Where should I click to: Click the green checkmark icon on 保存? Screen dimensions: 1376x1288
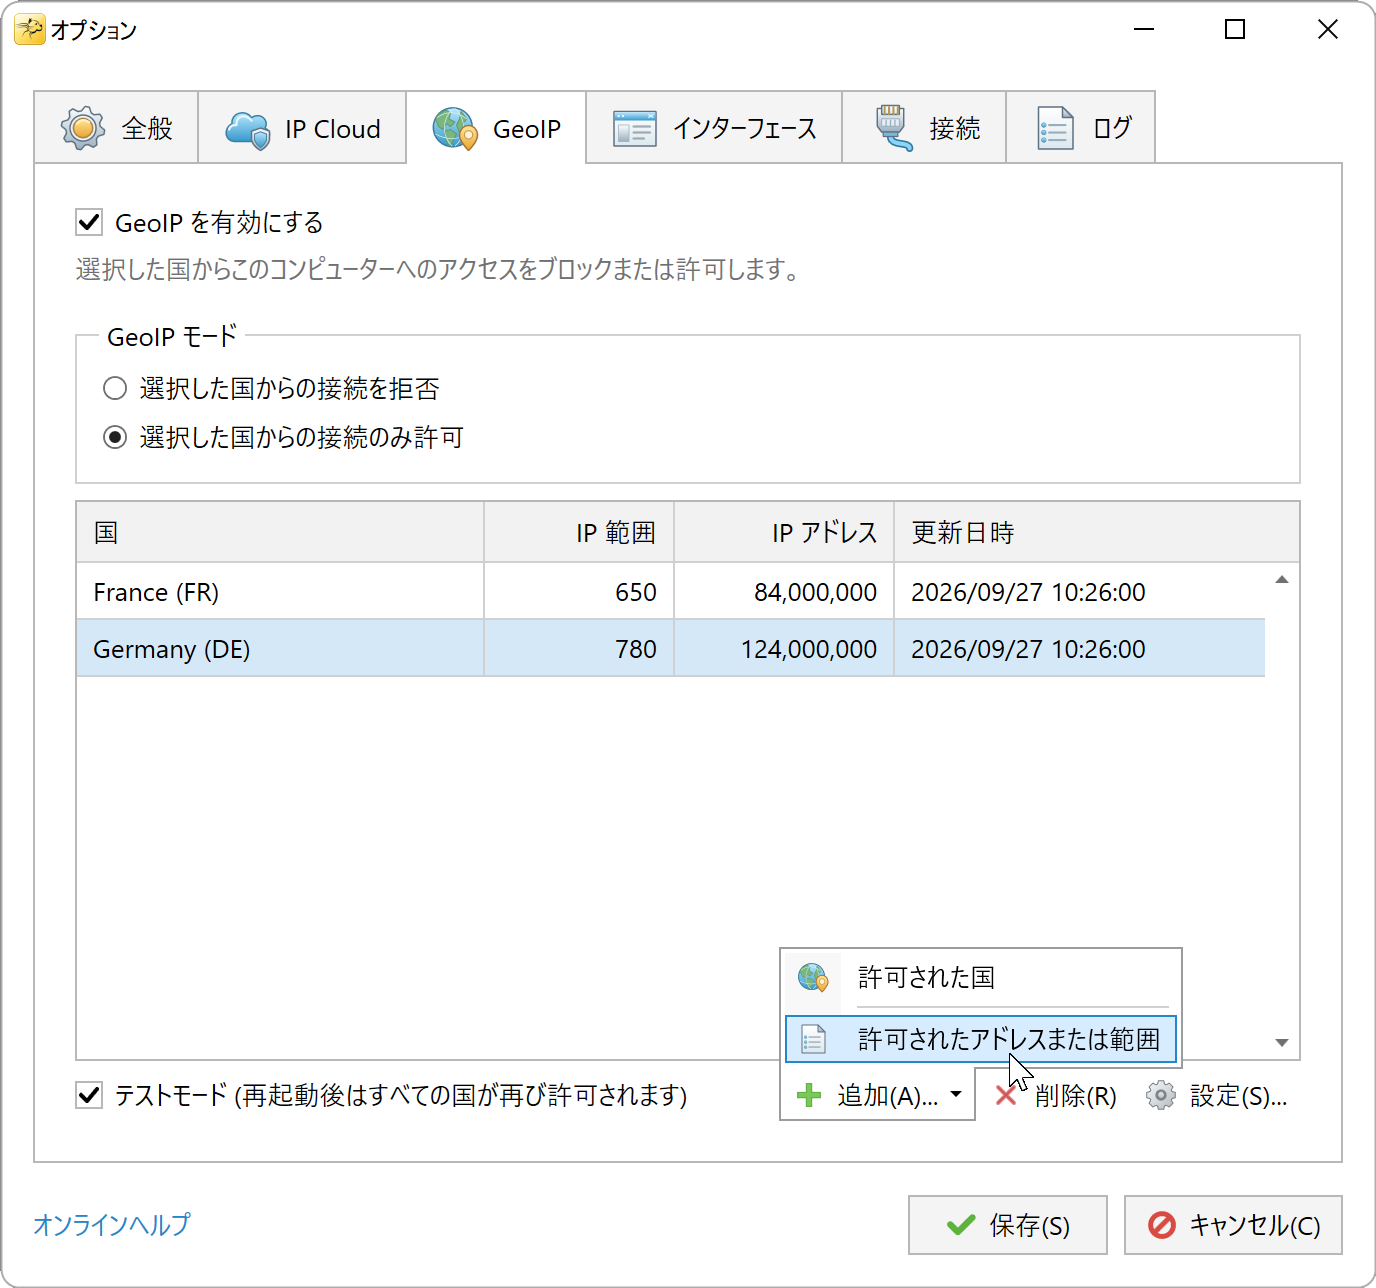[x=961, y=1225]
